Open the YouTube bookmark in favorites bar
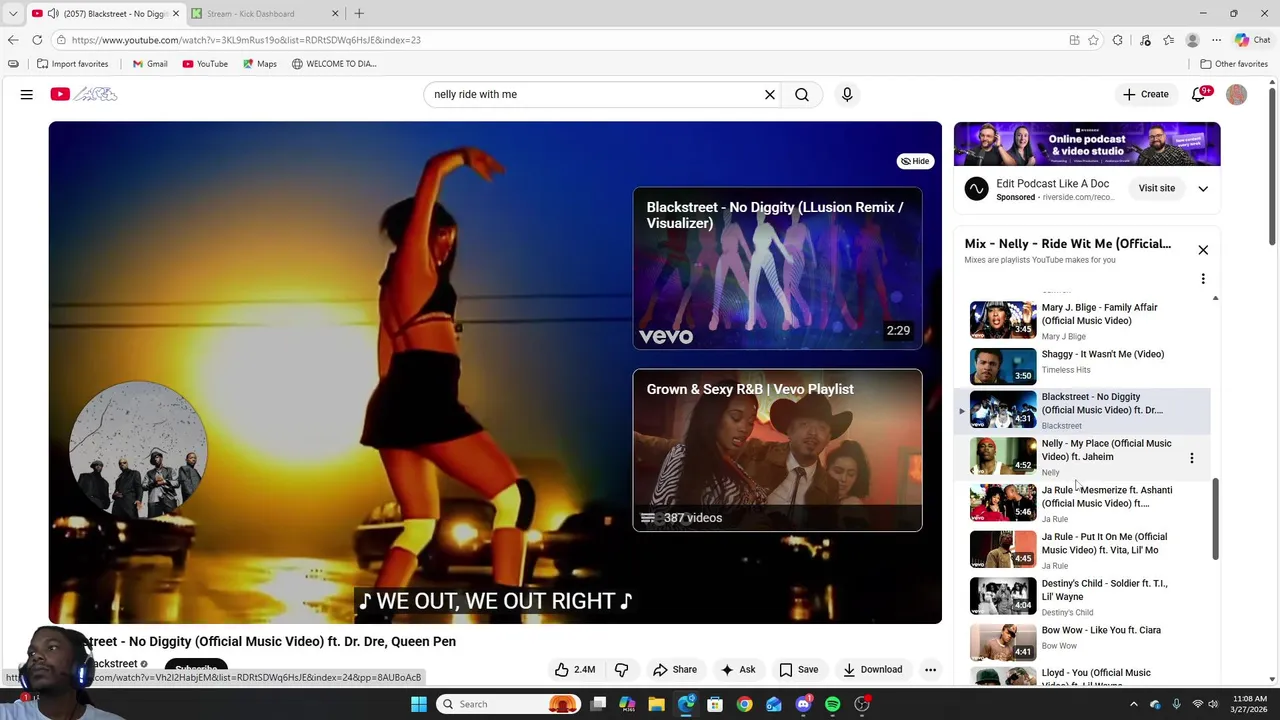1280x720 pixels. click(x=205, y=64)
